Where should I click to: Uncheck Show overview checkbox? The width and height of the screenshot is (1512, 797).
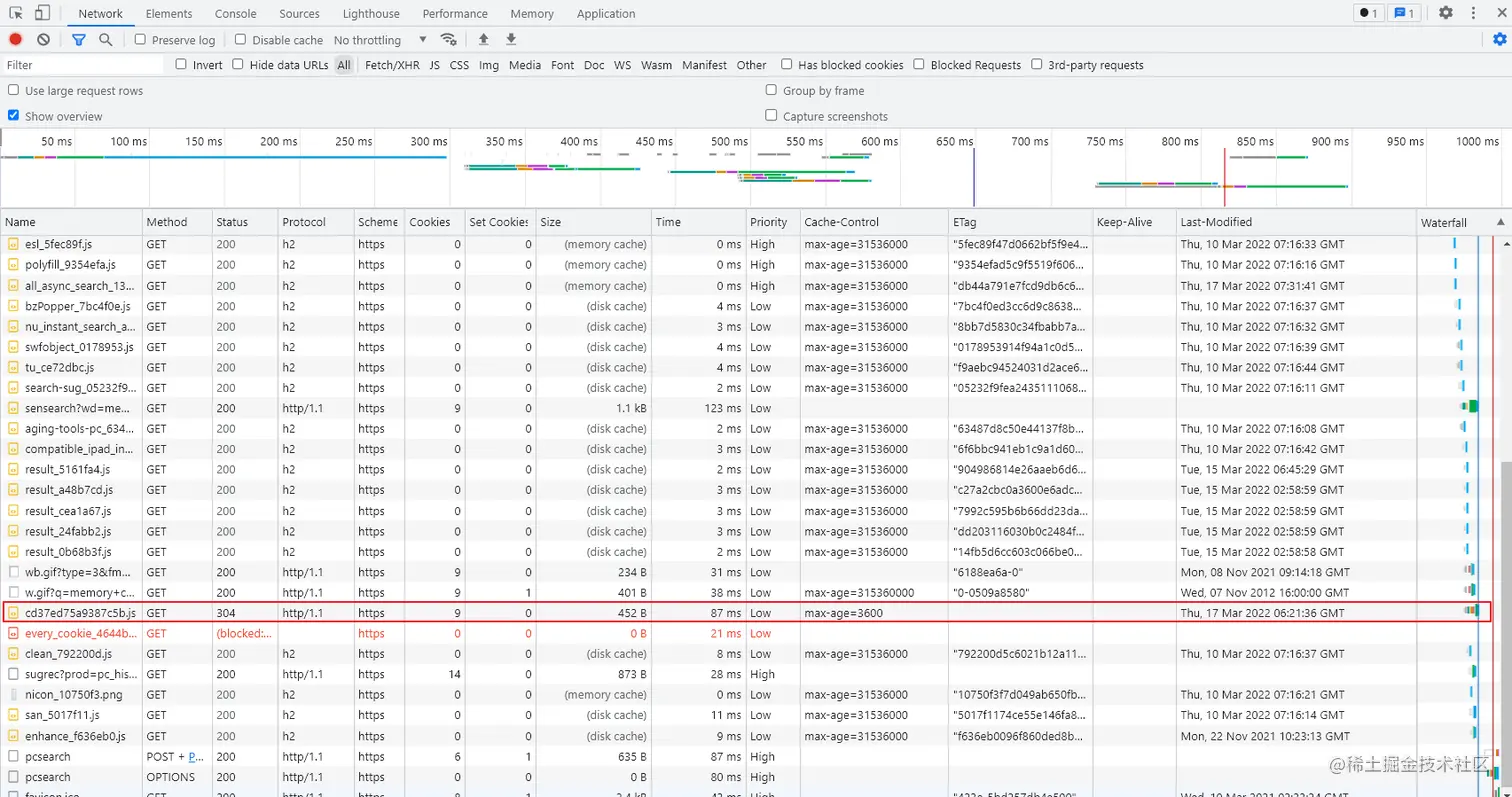14,116
